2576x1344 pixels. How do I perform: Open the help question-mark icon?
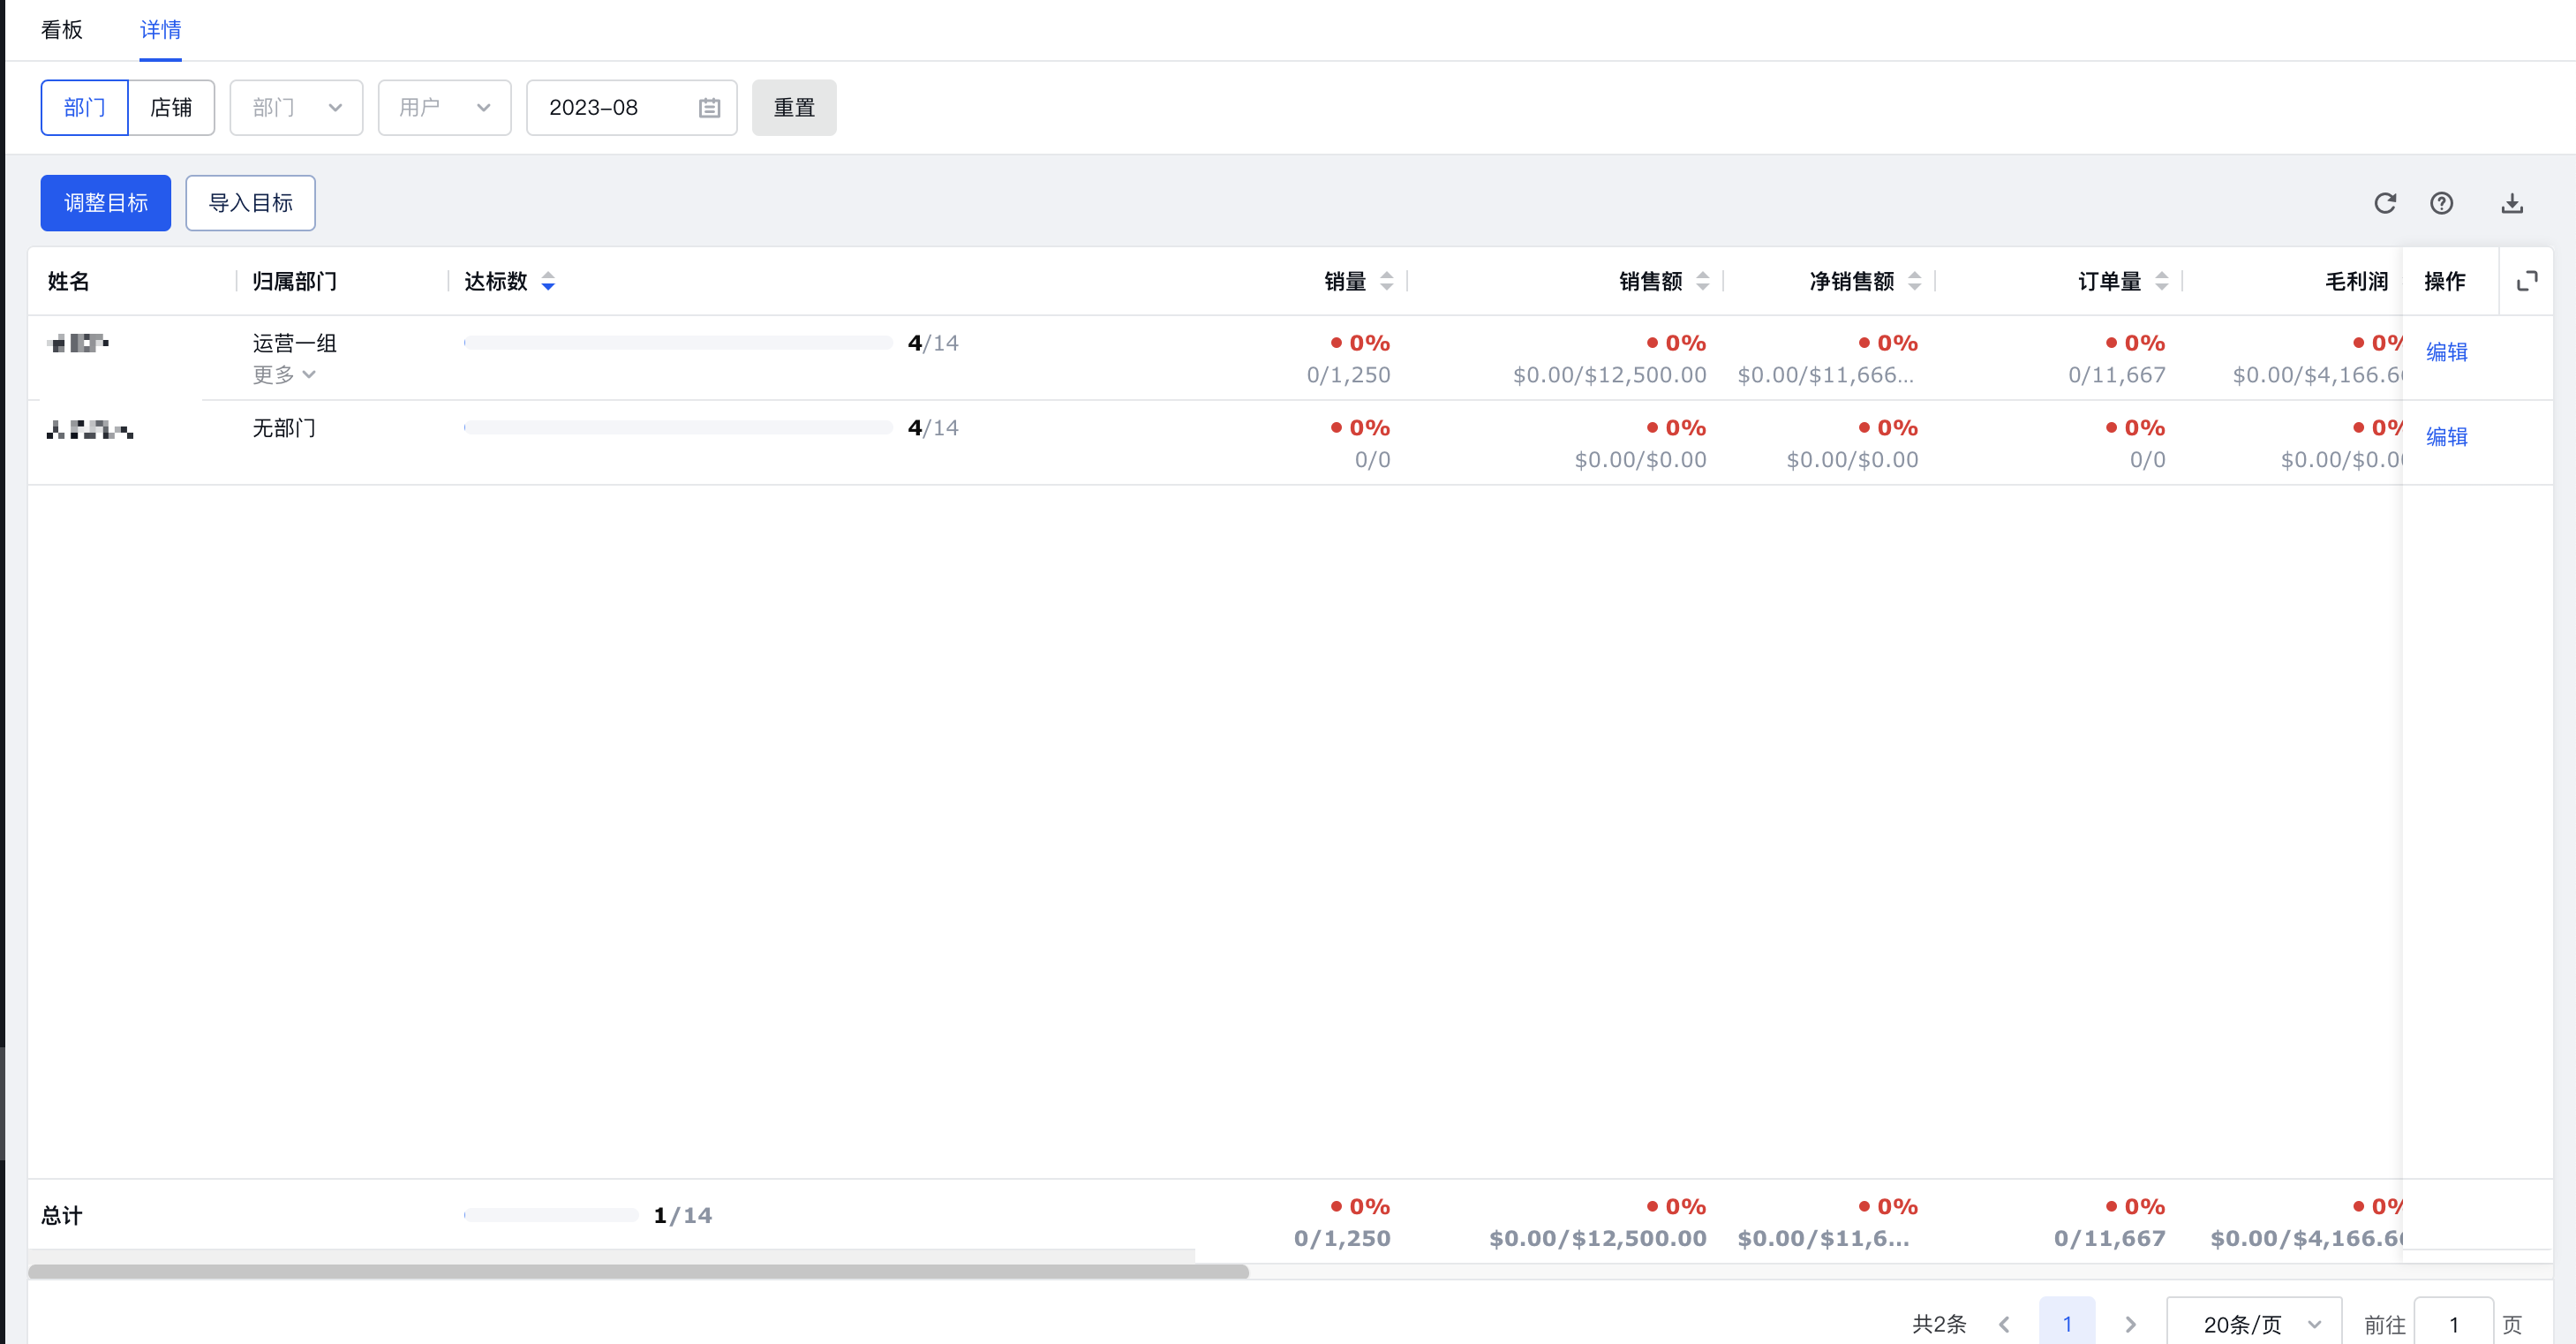(x=2441, y=203)
